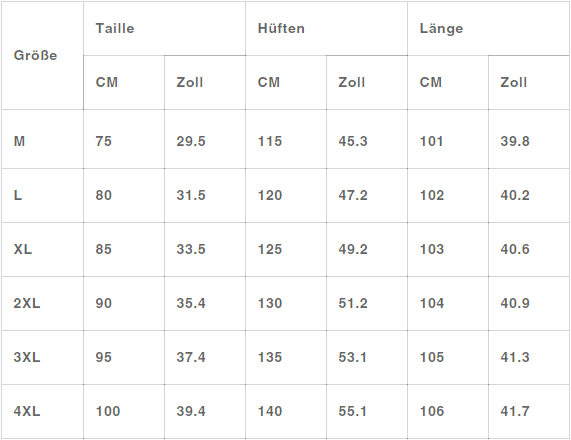
Task: Click the 3XL size label
Action: (27, 357)
